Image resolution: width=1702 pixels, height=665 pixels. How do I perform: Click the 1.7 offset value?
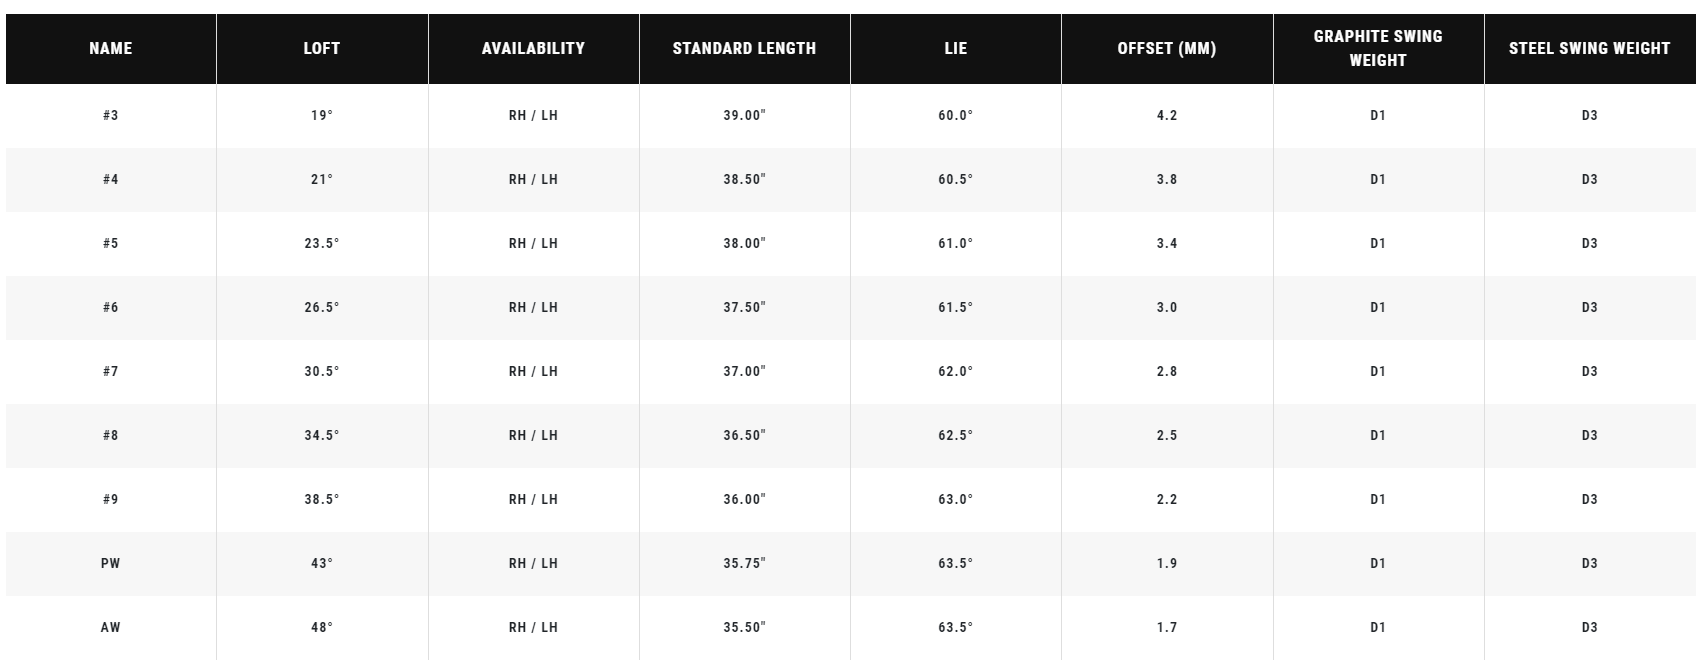tap(1166, 627)
